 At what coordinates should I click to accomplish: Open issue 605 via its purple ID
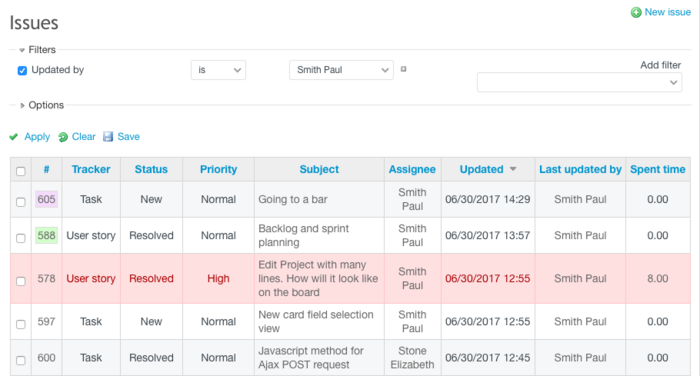[x=46, y=199]
